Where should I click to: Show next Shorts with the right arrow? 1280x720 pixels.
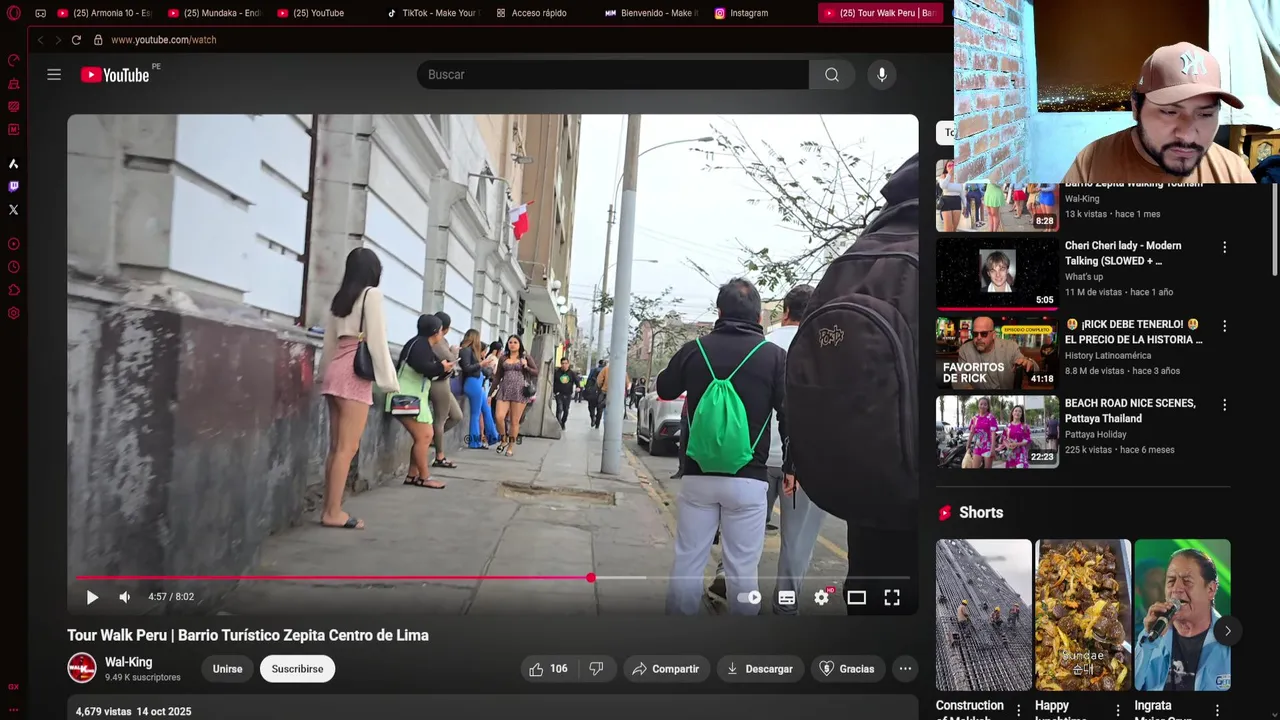1227,631
